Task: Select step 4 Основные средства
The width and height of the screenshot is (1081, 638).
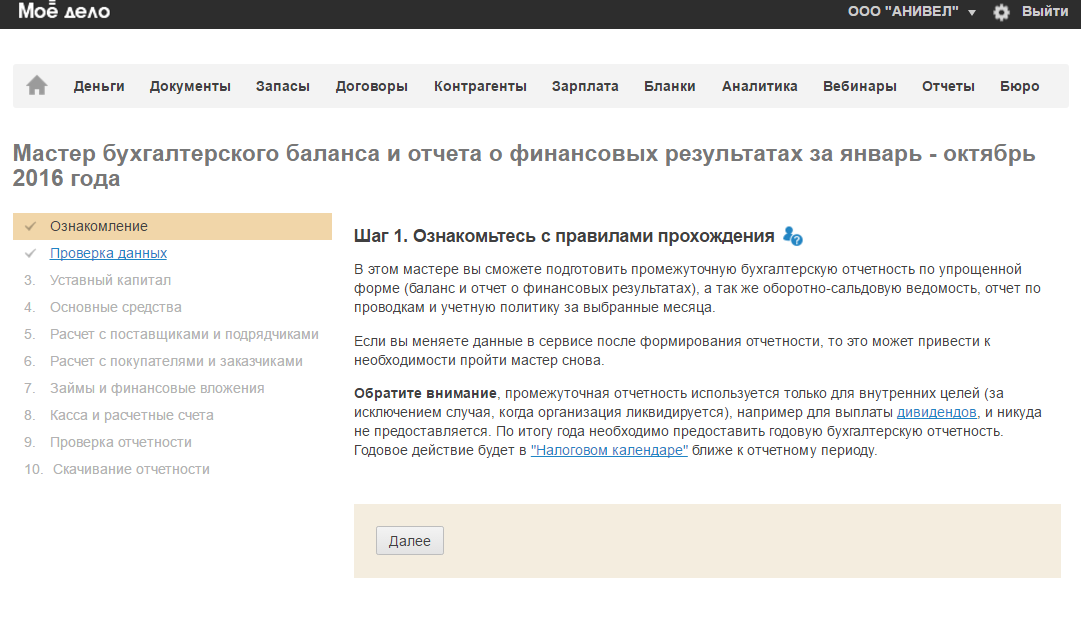Action: pos(116,307)
